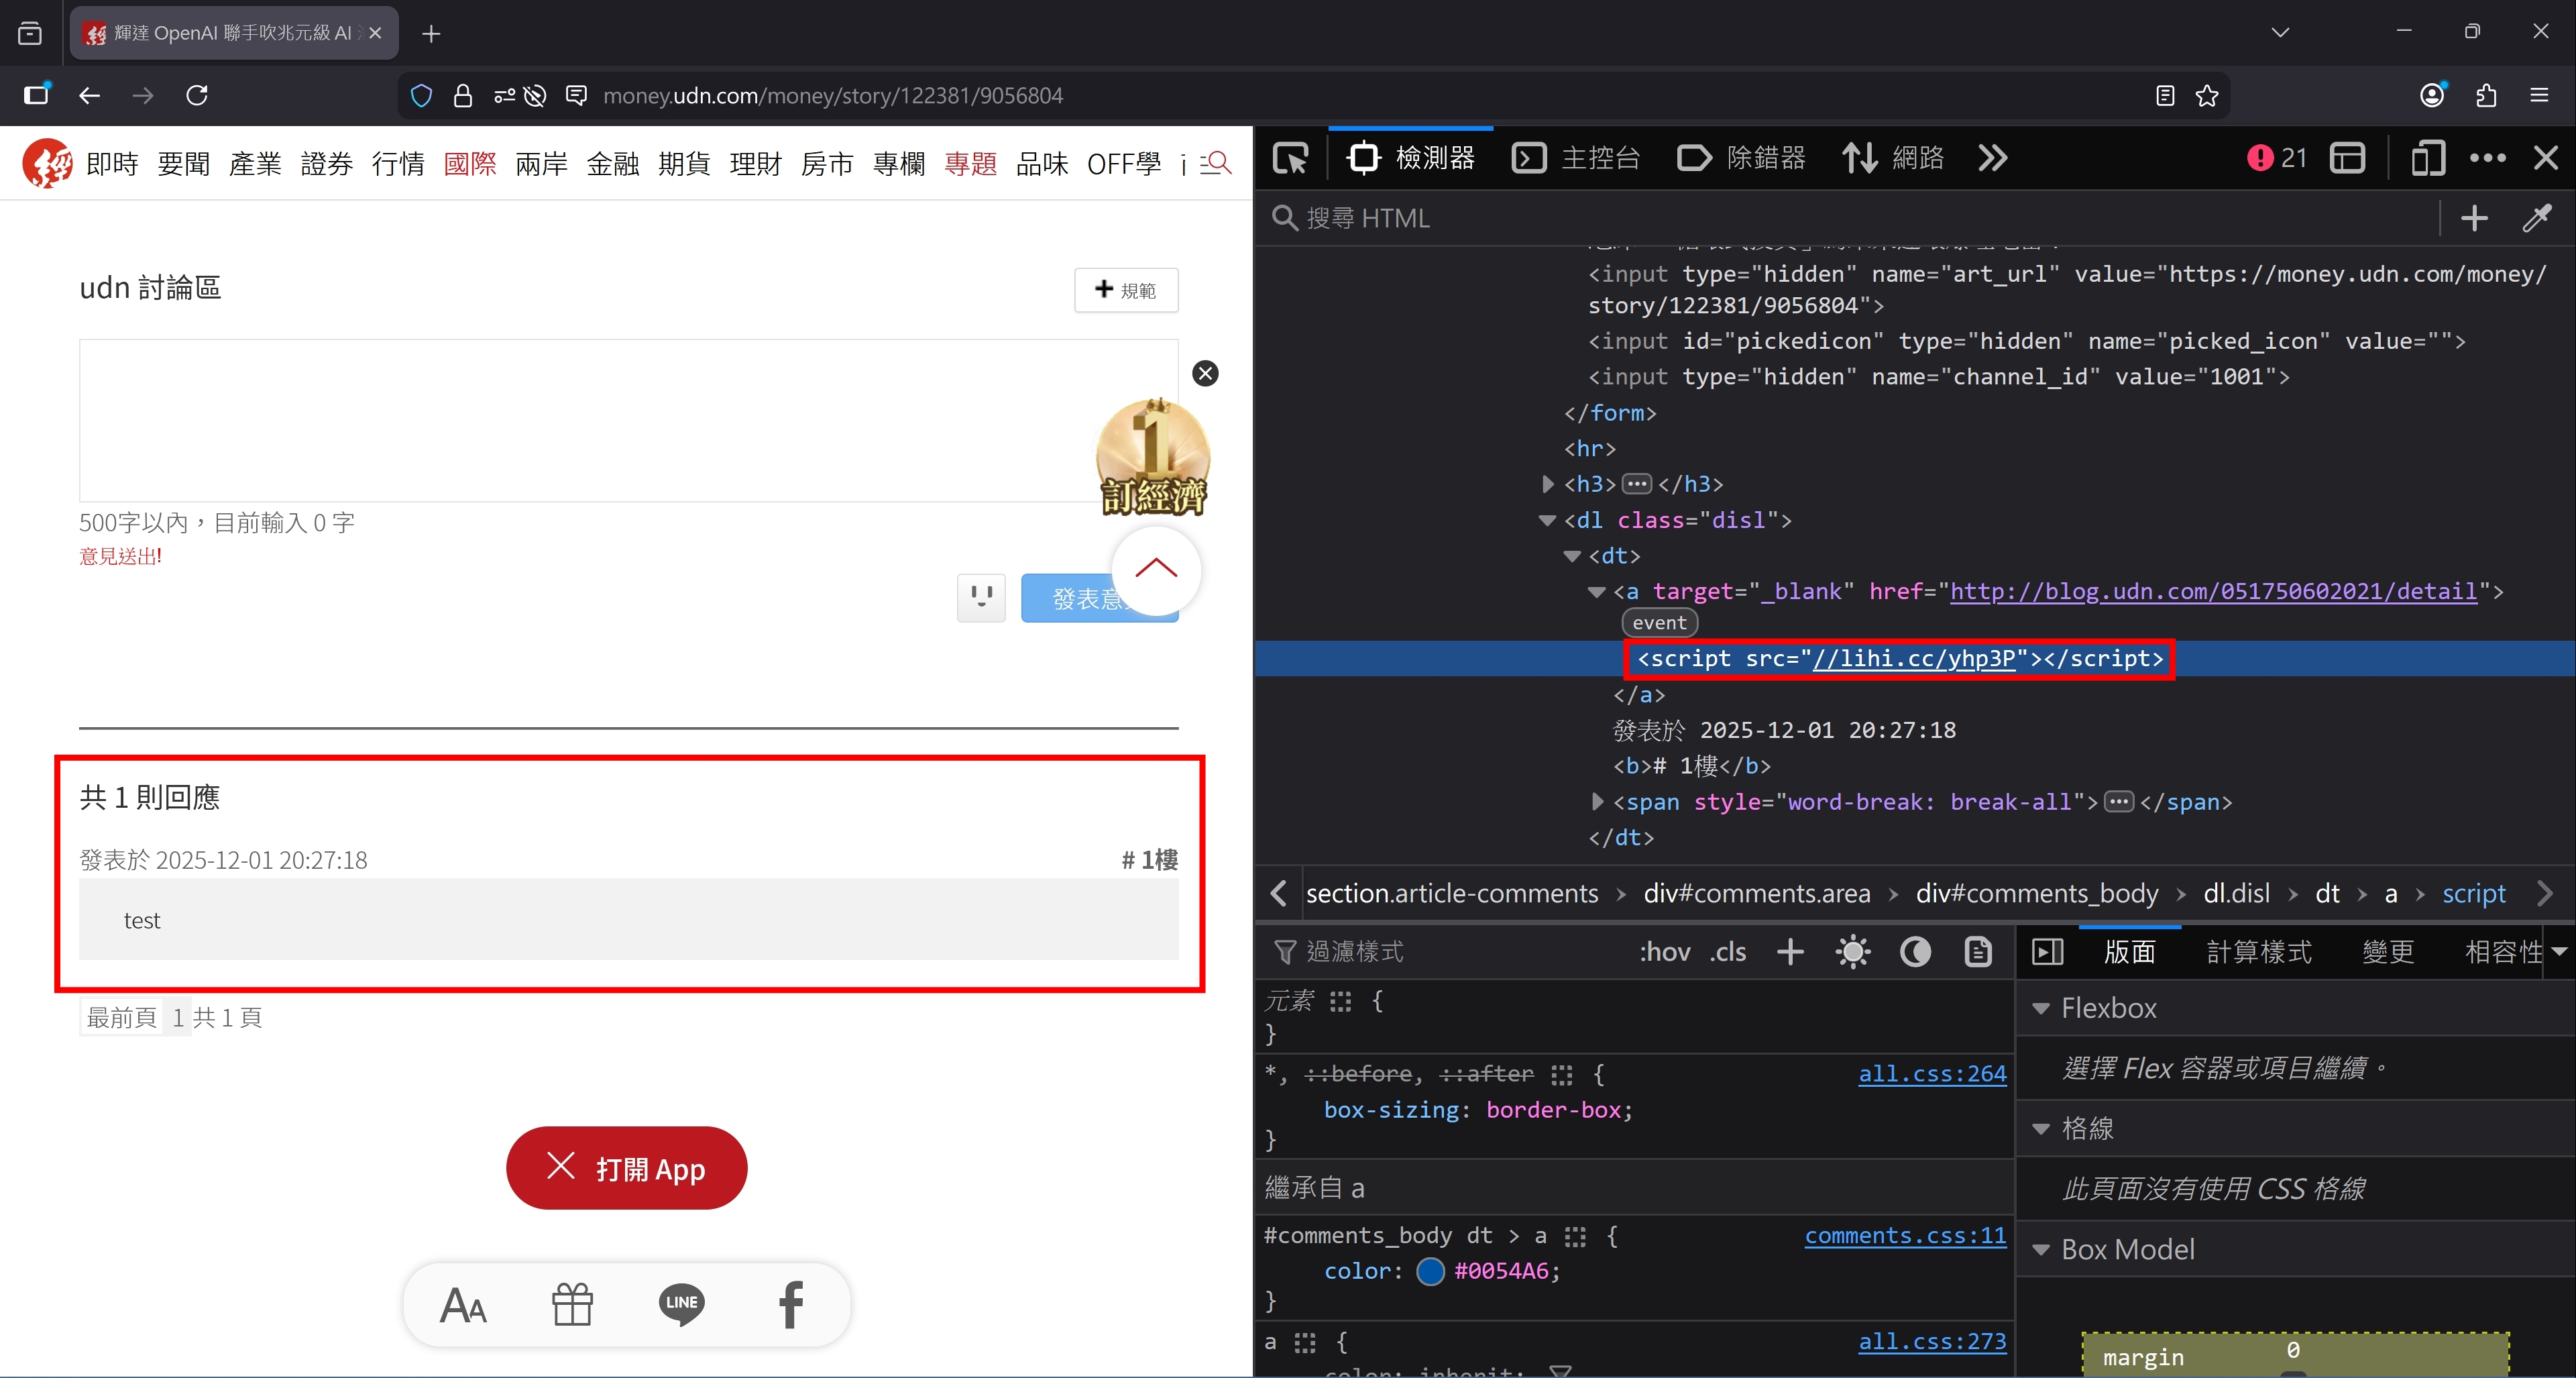
Task: Click the error count badge showing 21
Action: coord(2277,158)
